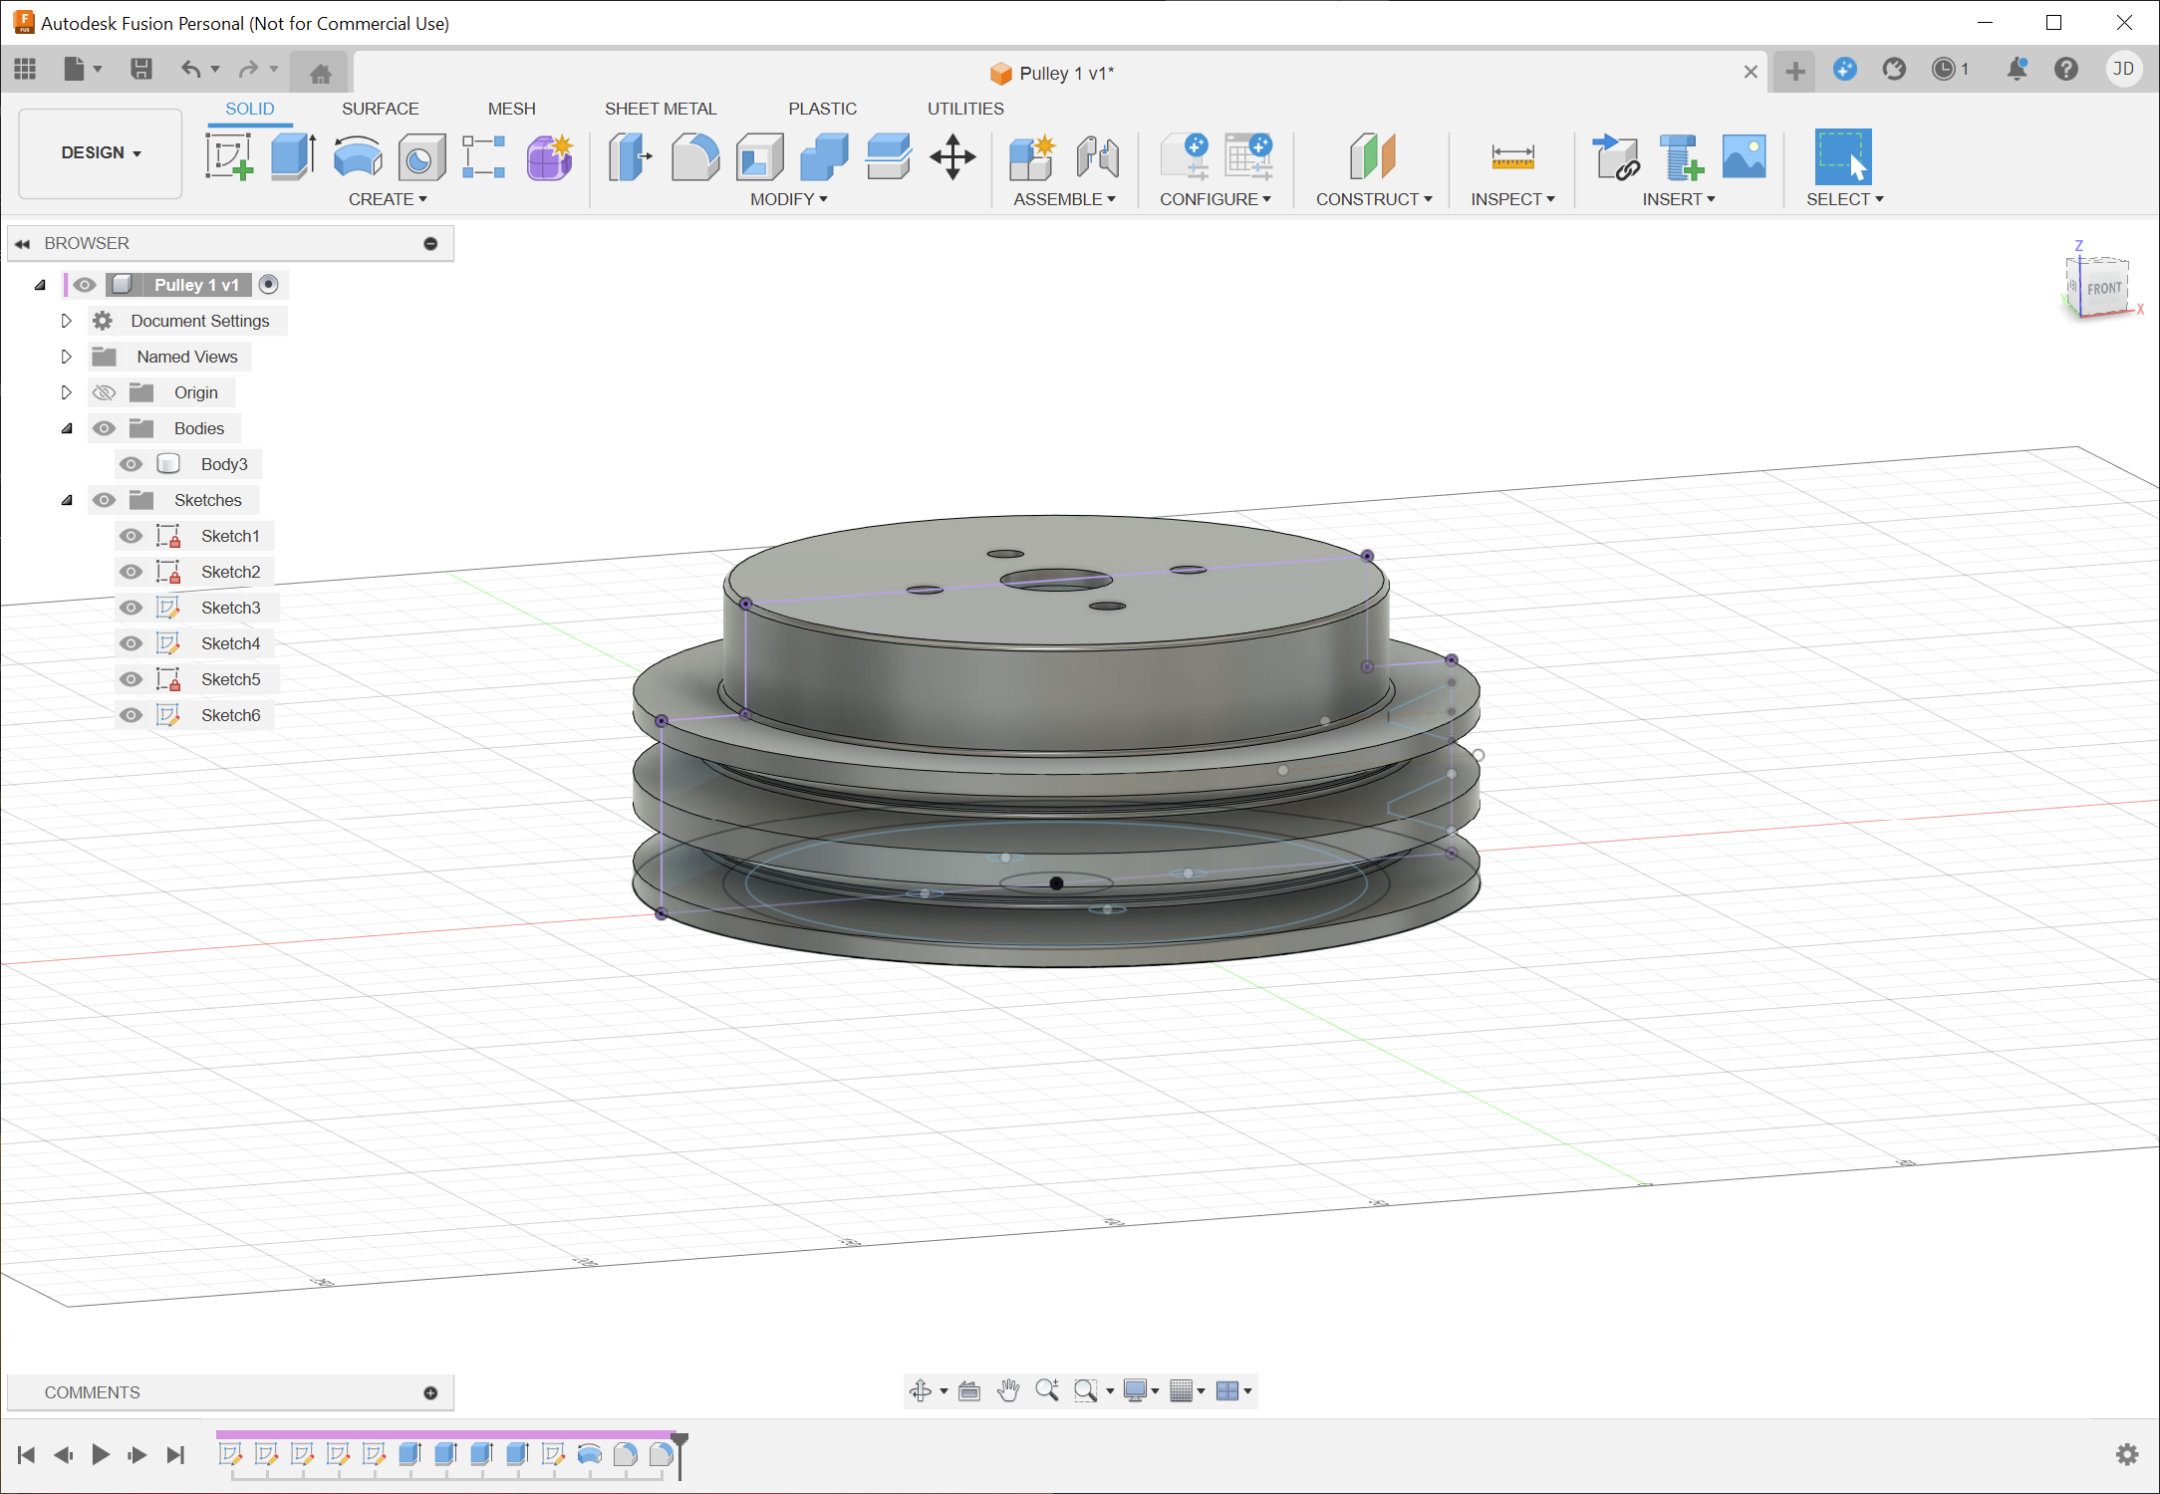
Task: Open a new design tab plus button
Action: [x=1795, y=71]
